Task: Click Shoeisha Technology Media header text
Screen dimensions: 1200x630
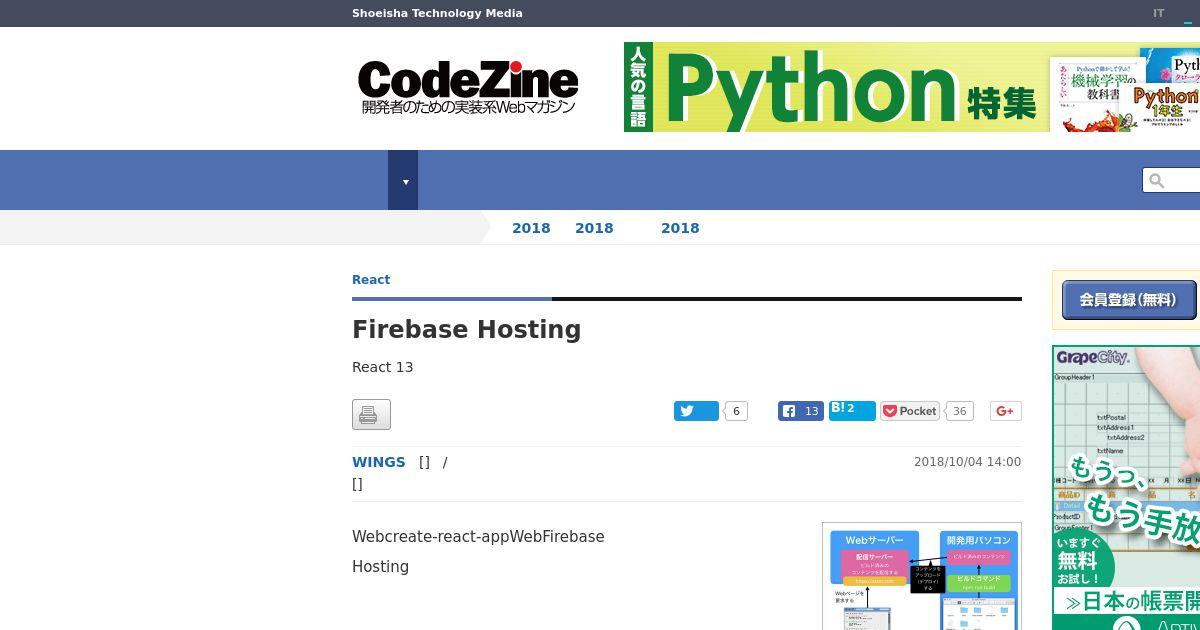Action: coord(437,13)
